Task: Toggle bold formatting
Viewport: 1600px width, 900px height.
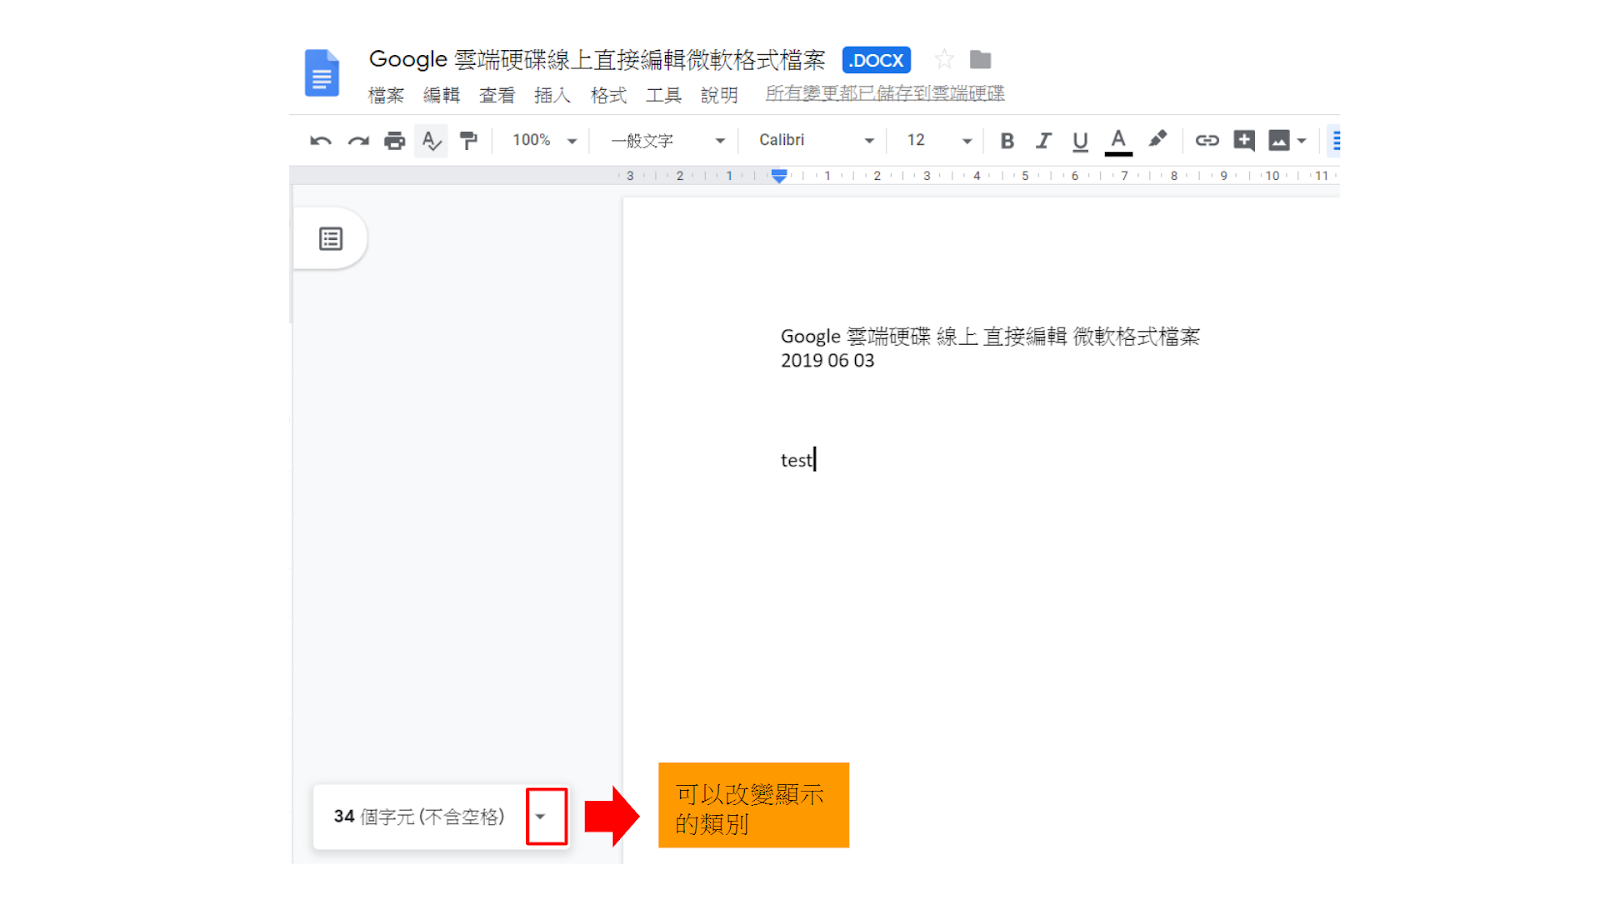Action: click(x=1007, y=141)
